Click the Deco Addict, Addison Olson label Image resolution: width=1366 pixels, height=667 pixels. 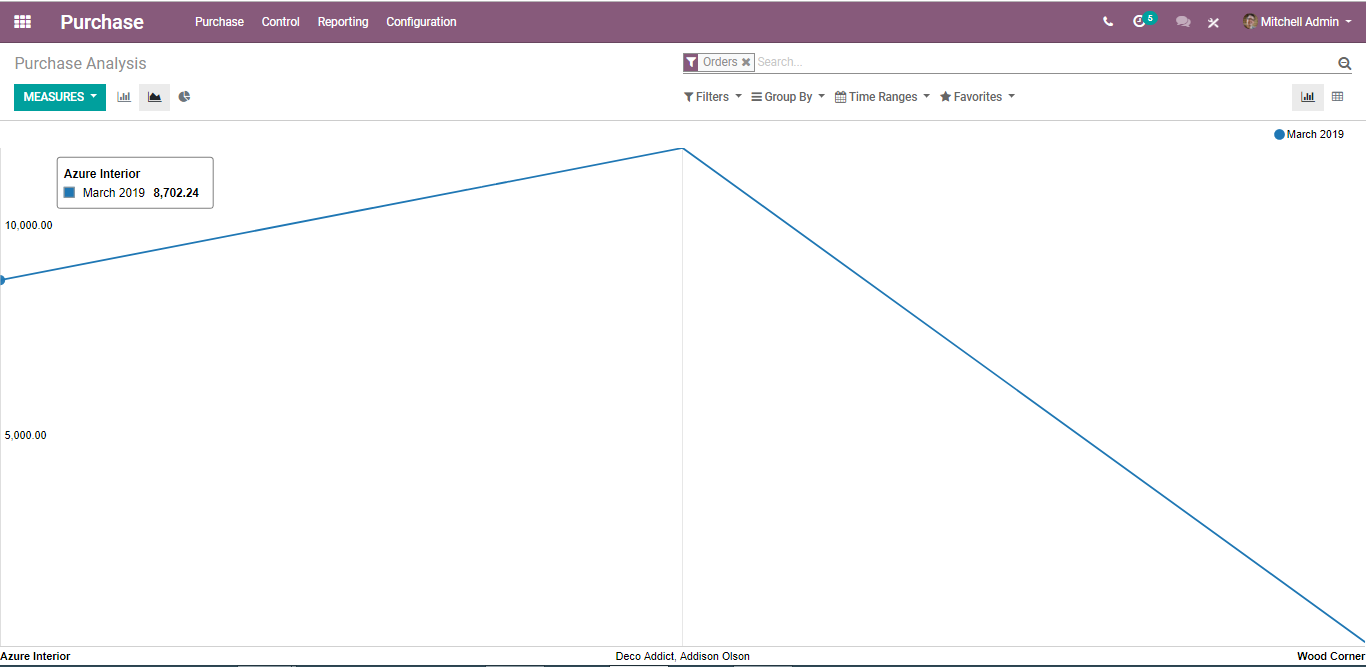click(x=682, y=656)
